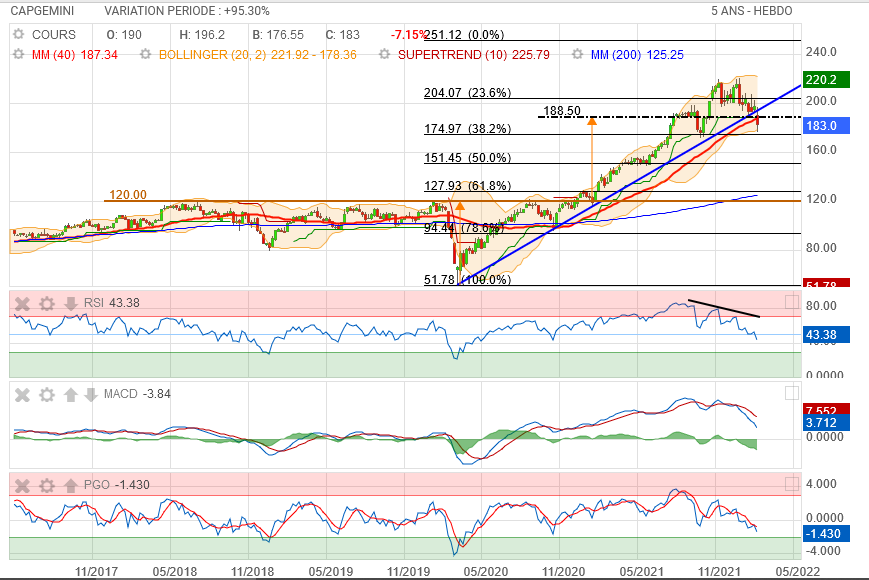
Task: Click the 51.78 (100.0%) Fibonacci label
Action: 467,279
